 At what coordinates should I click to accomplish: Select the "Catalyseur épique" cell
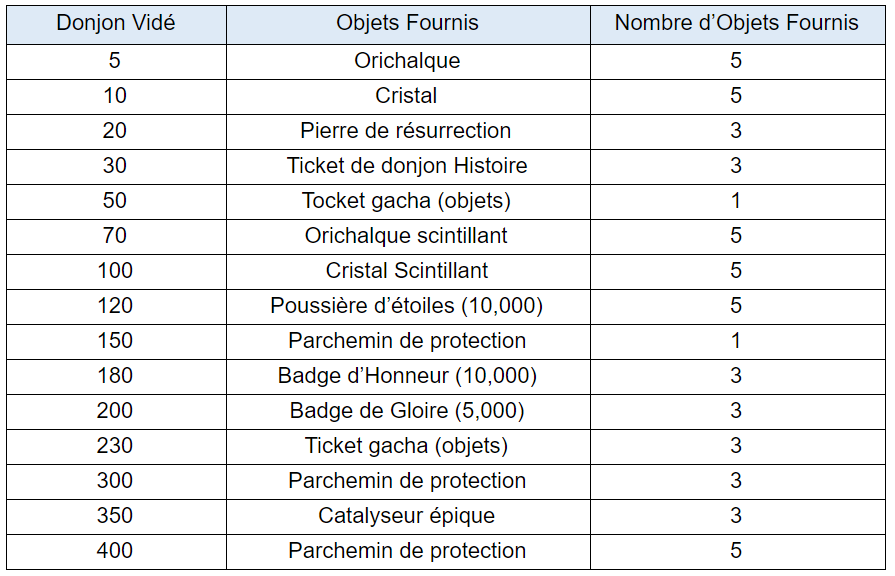407,516
